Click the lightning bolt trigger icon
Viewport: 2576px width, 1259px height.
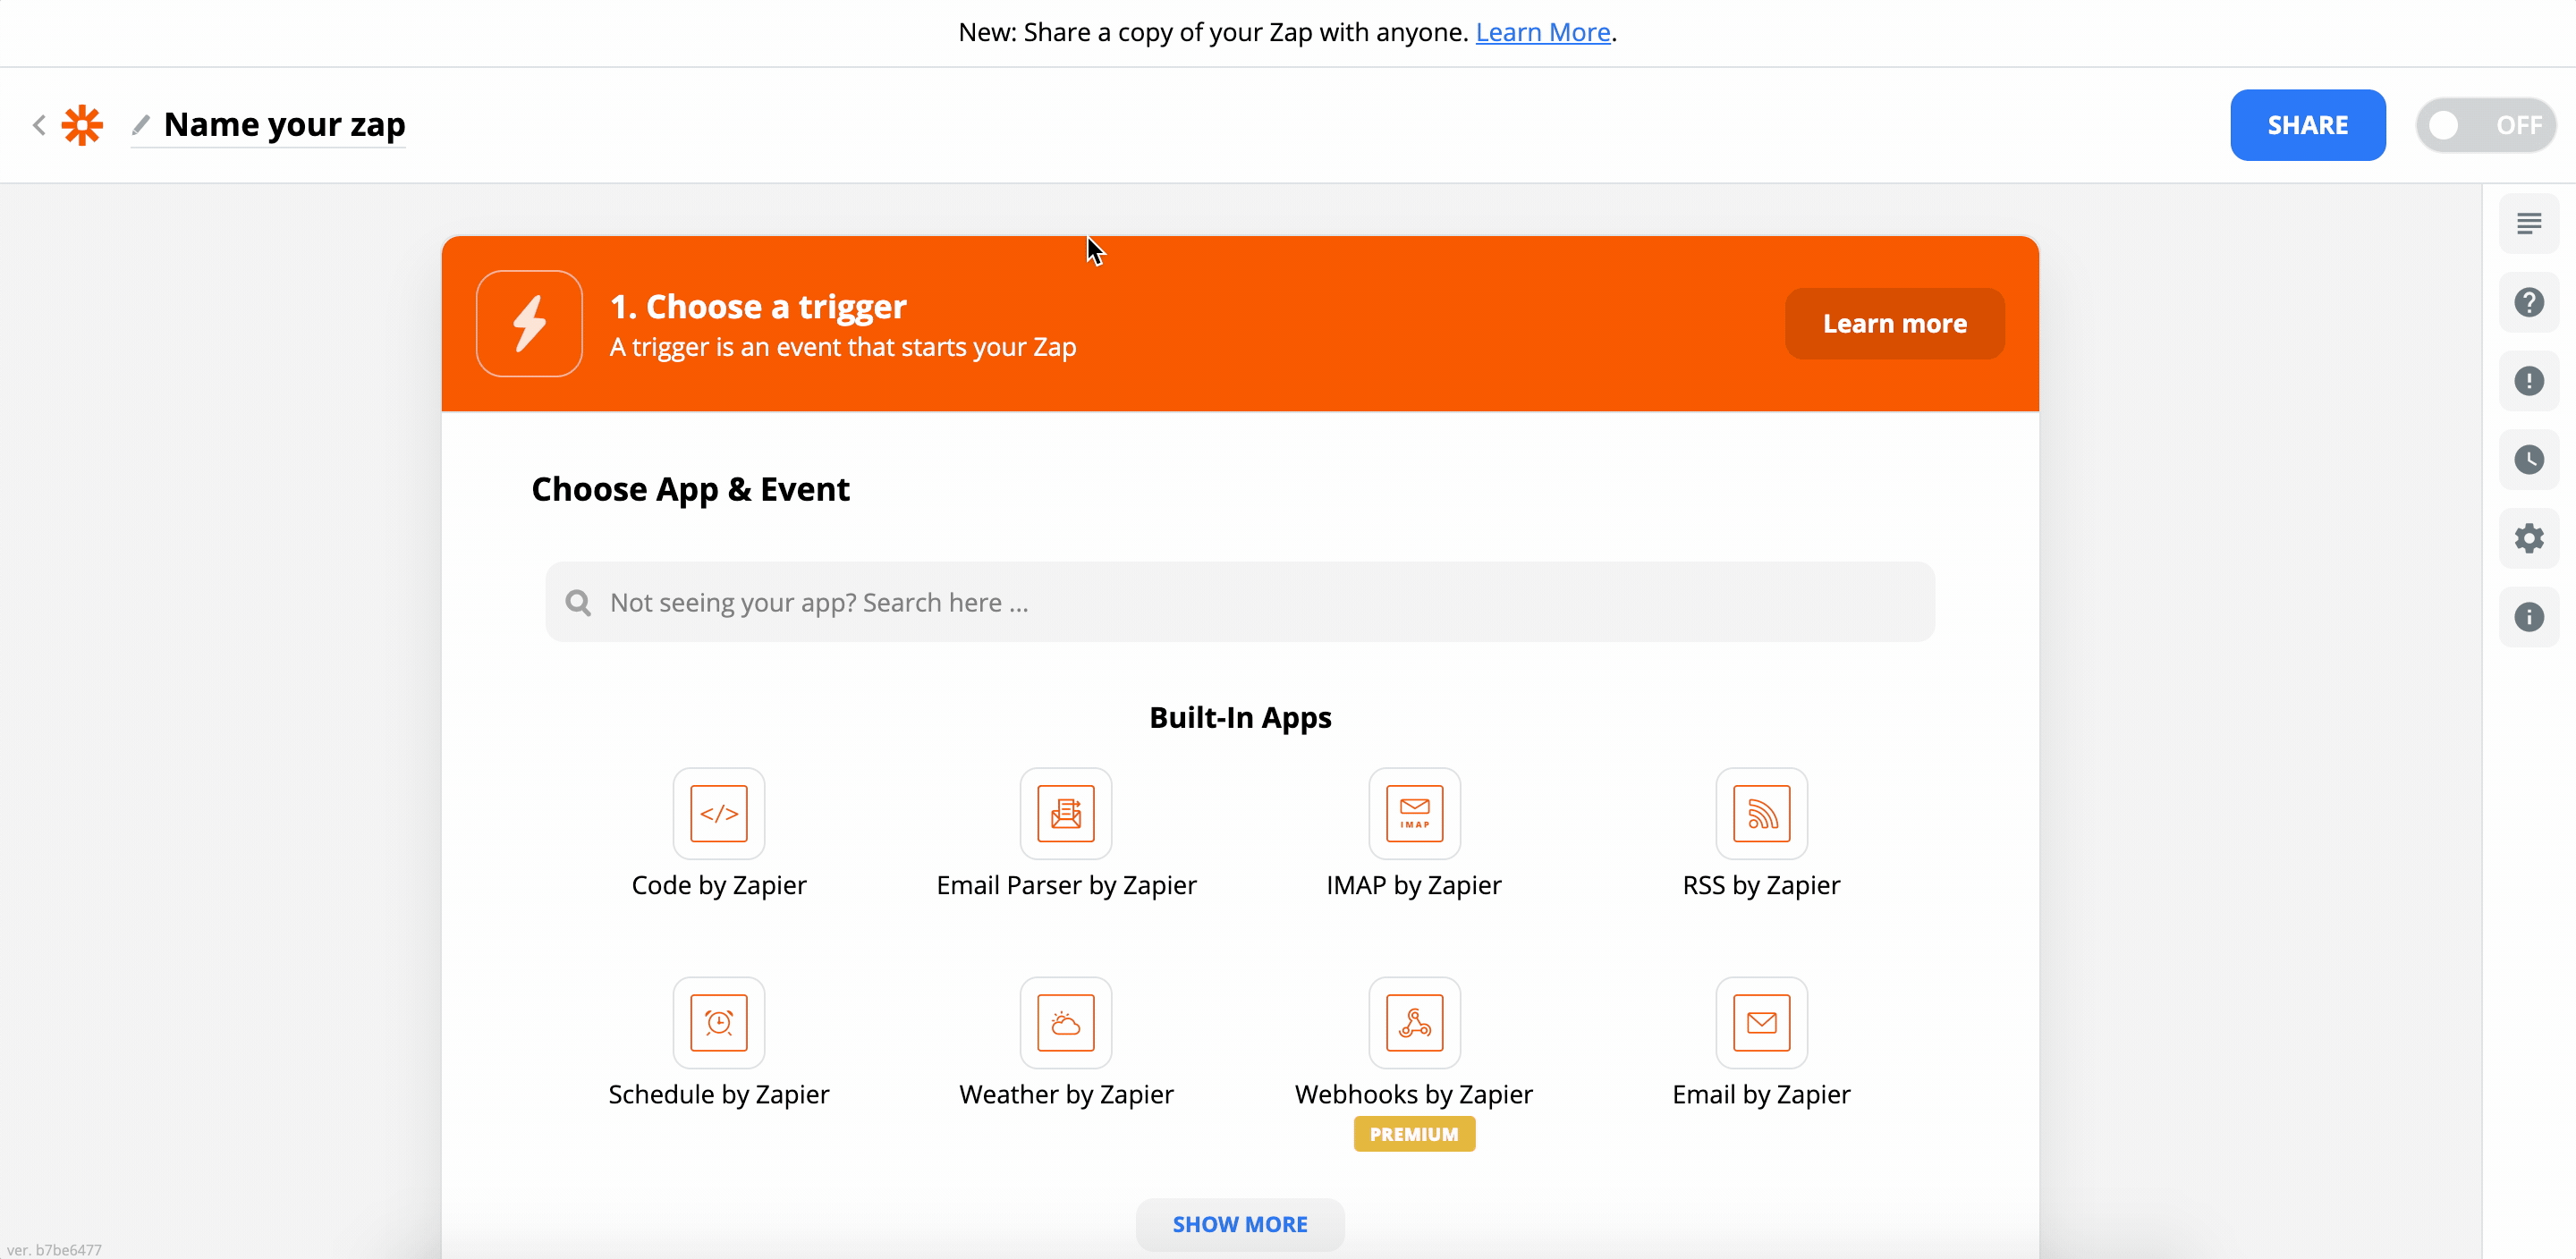[529, 324]
